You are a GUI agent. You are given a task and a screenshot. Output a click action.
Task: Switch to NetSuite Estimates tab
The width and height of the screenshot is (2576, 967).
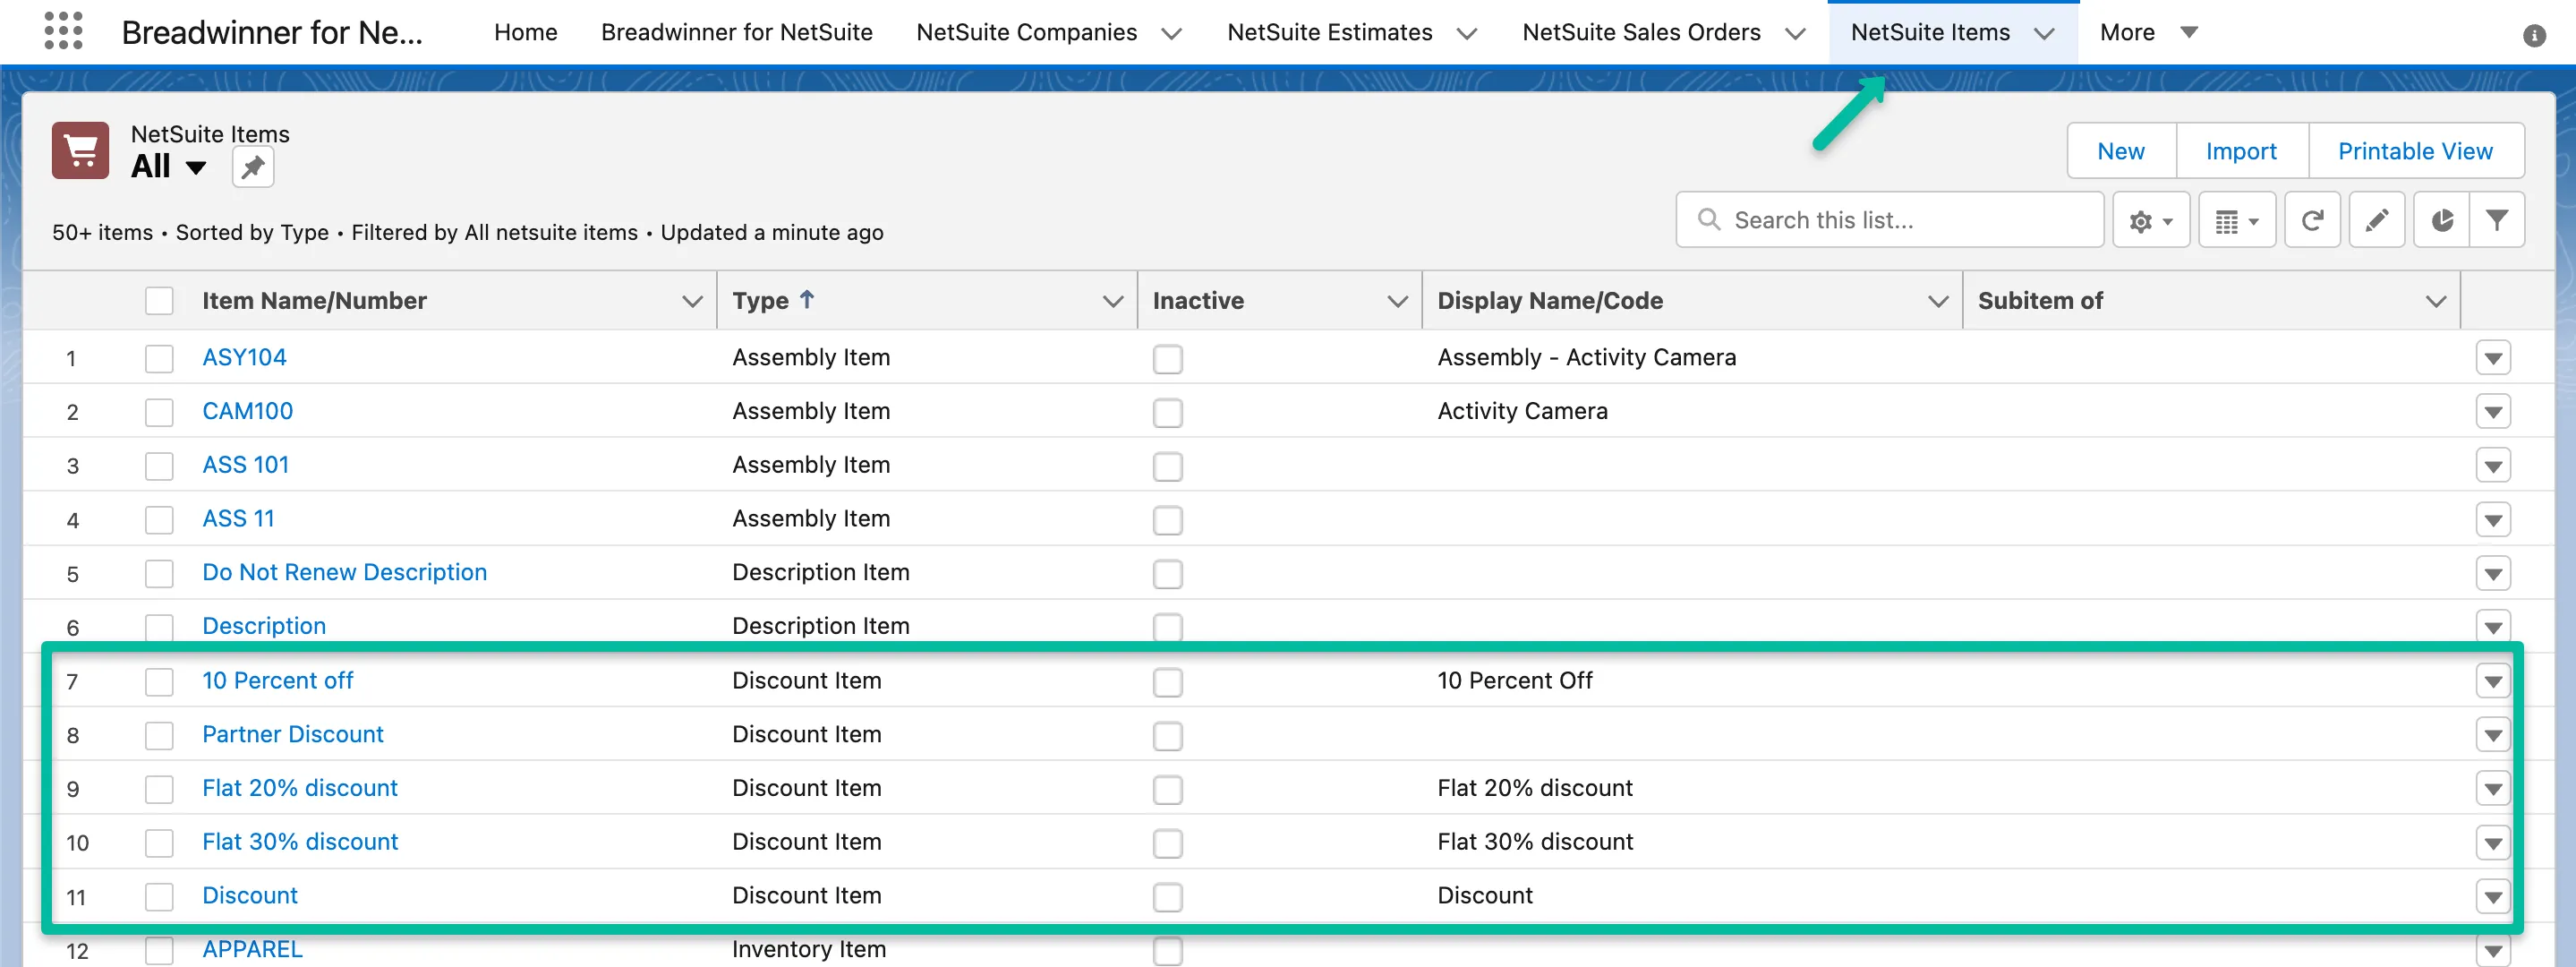pyautogui.click(x=1329, y=32)
